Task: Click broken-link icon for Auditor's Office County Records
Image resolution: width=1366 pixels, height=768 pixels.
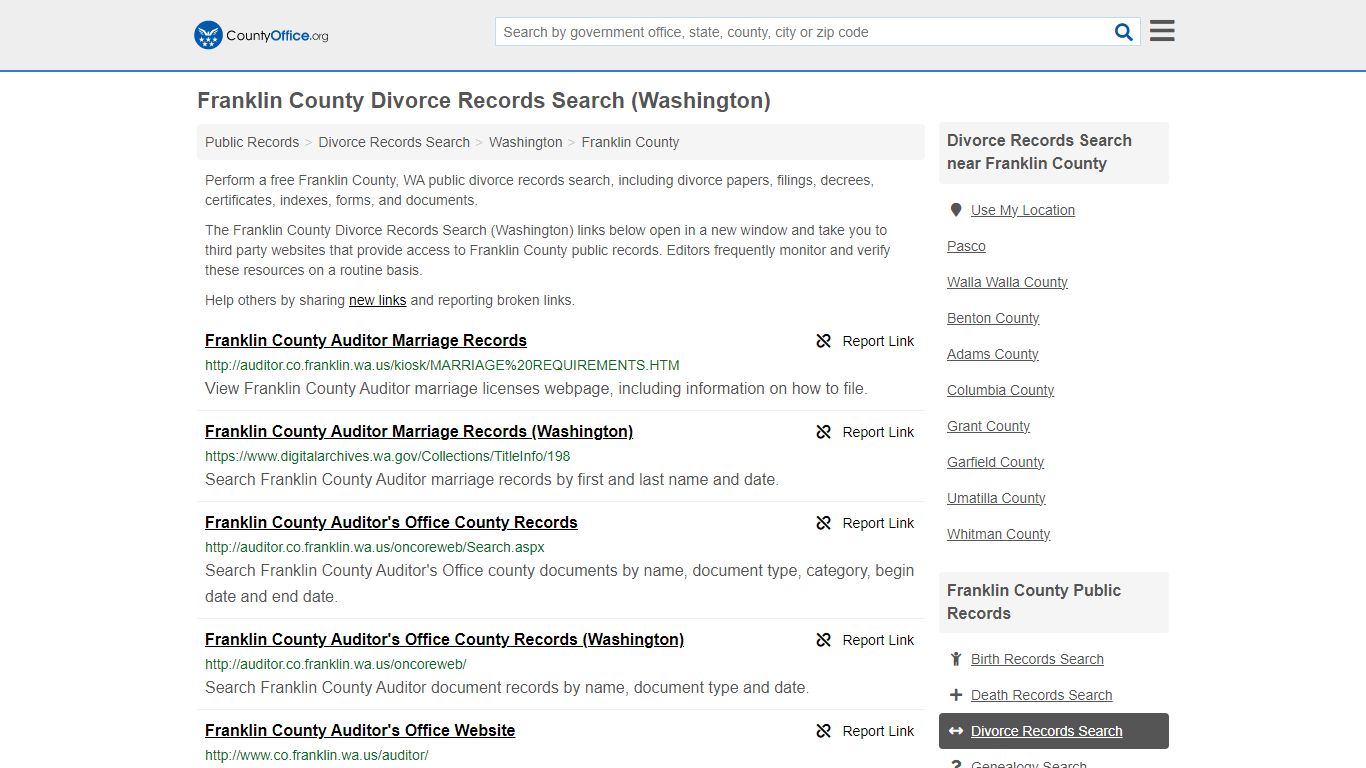Action: [x=824, y=523]
